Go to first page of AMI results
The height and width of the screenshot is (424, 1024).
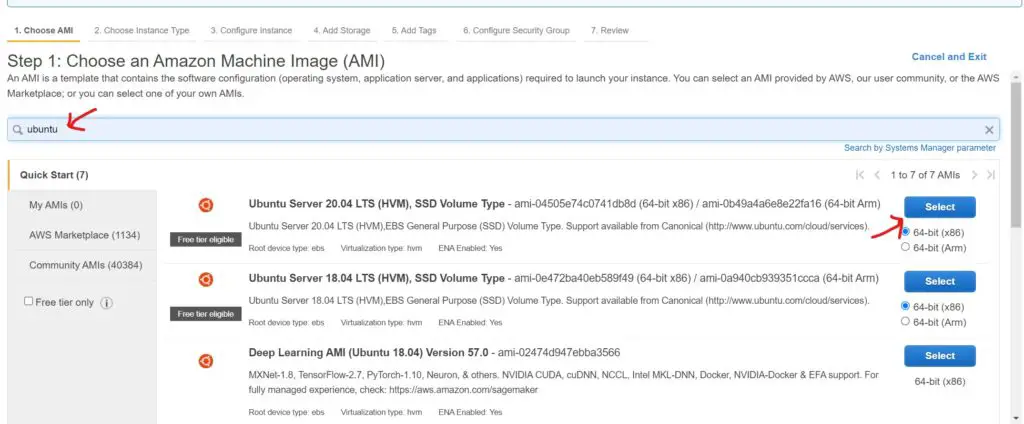pyautogui.click(x=860, y=175)
